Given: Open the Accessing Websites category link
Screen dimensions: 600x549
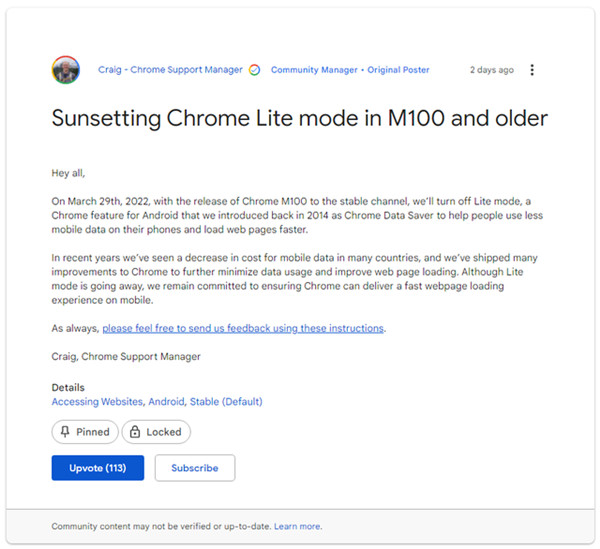Looking at the screenshot, I should click(97, 402).
